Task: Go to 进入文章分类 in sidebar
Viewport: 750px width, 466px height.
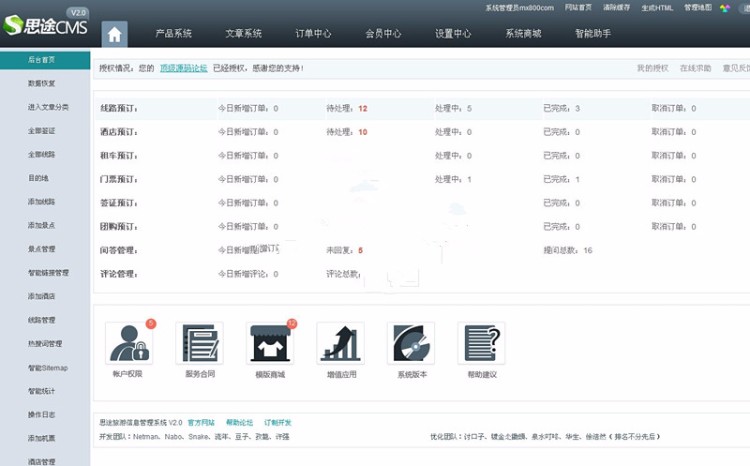Action: 48,107
